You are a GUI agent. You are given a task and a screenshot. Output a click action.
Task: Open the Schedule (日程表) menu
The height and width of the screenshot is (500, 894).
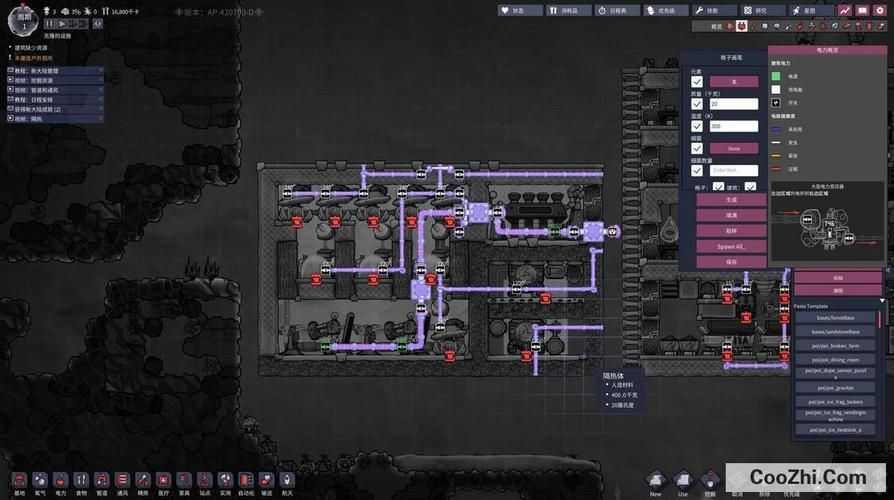tap(618, 10)
